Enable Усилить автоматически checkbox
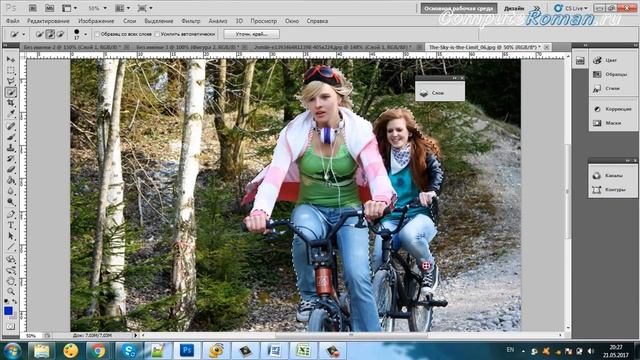The width and height of the screenshot is (640, 360). point(157,34)
